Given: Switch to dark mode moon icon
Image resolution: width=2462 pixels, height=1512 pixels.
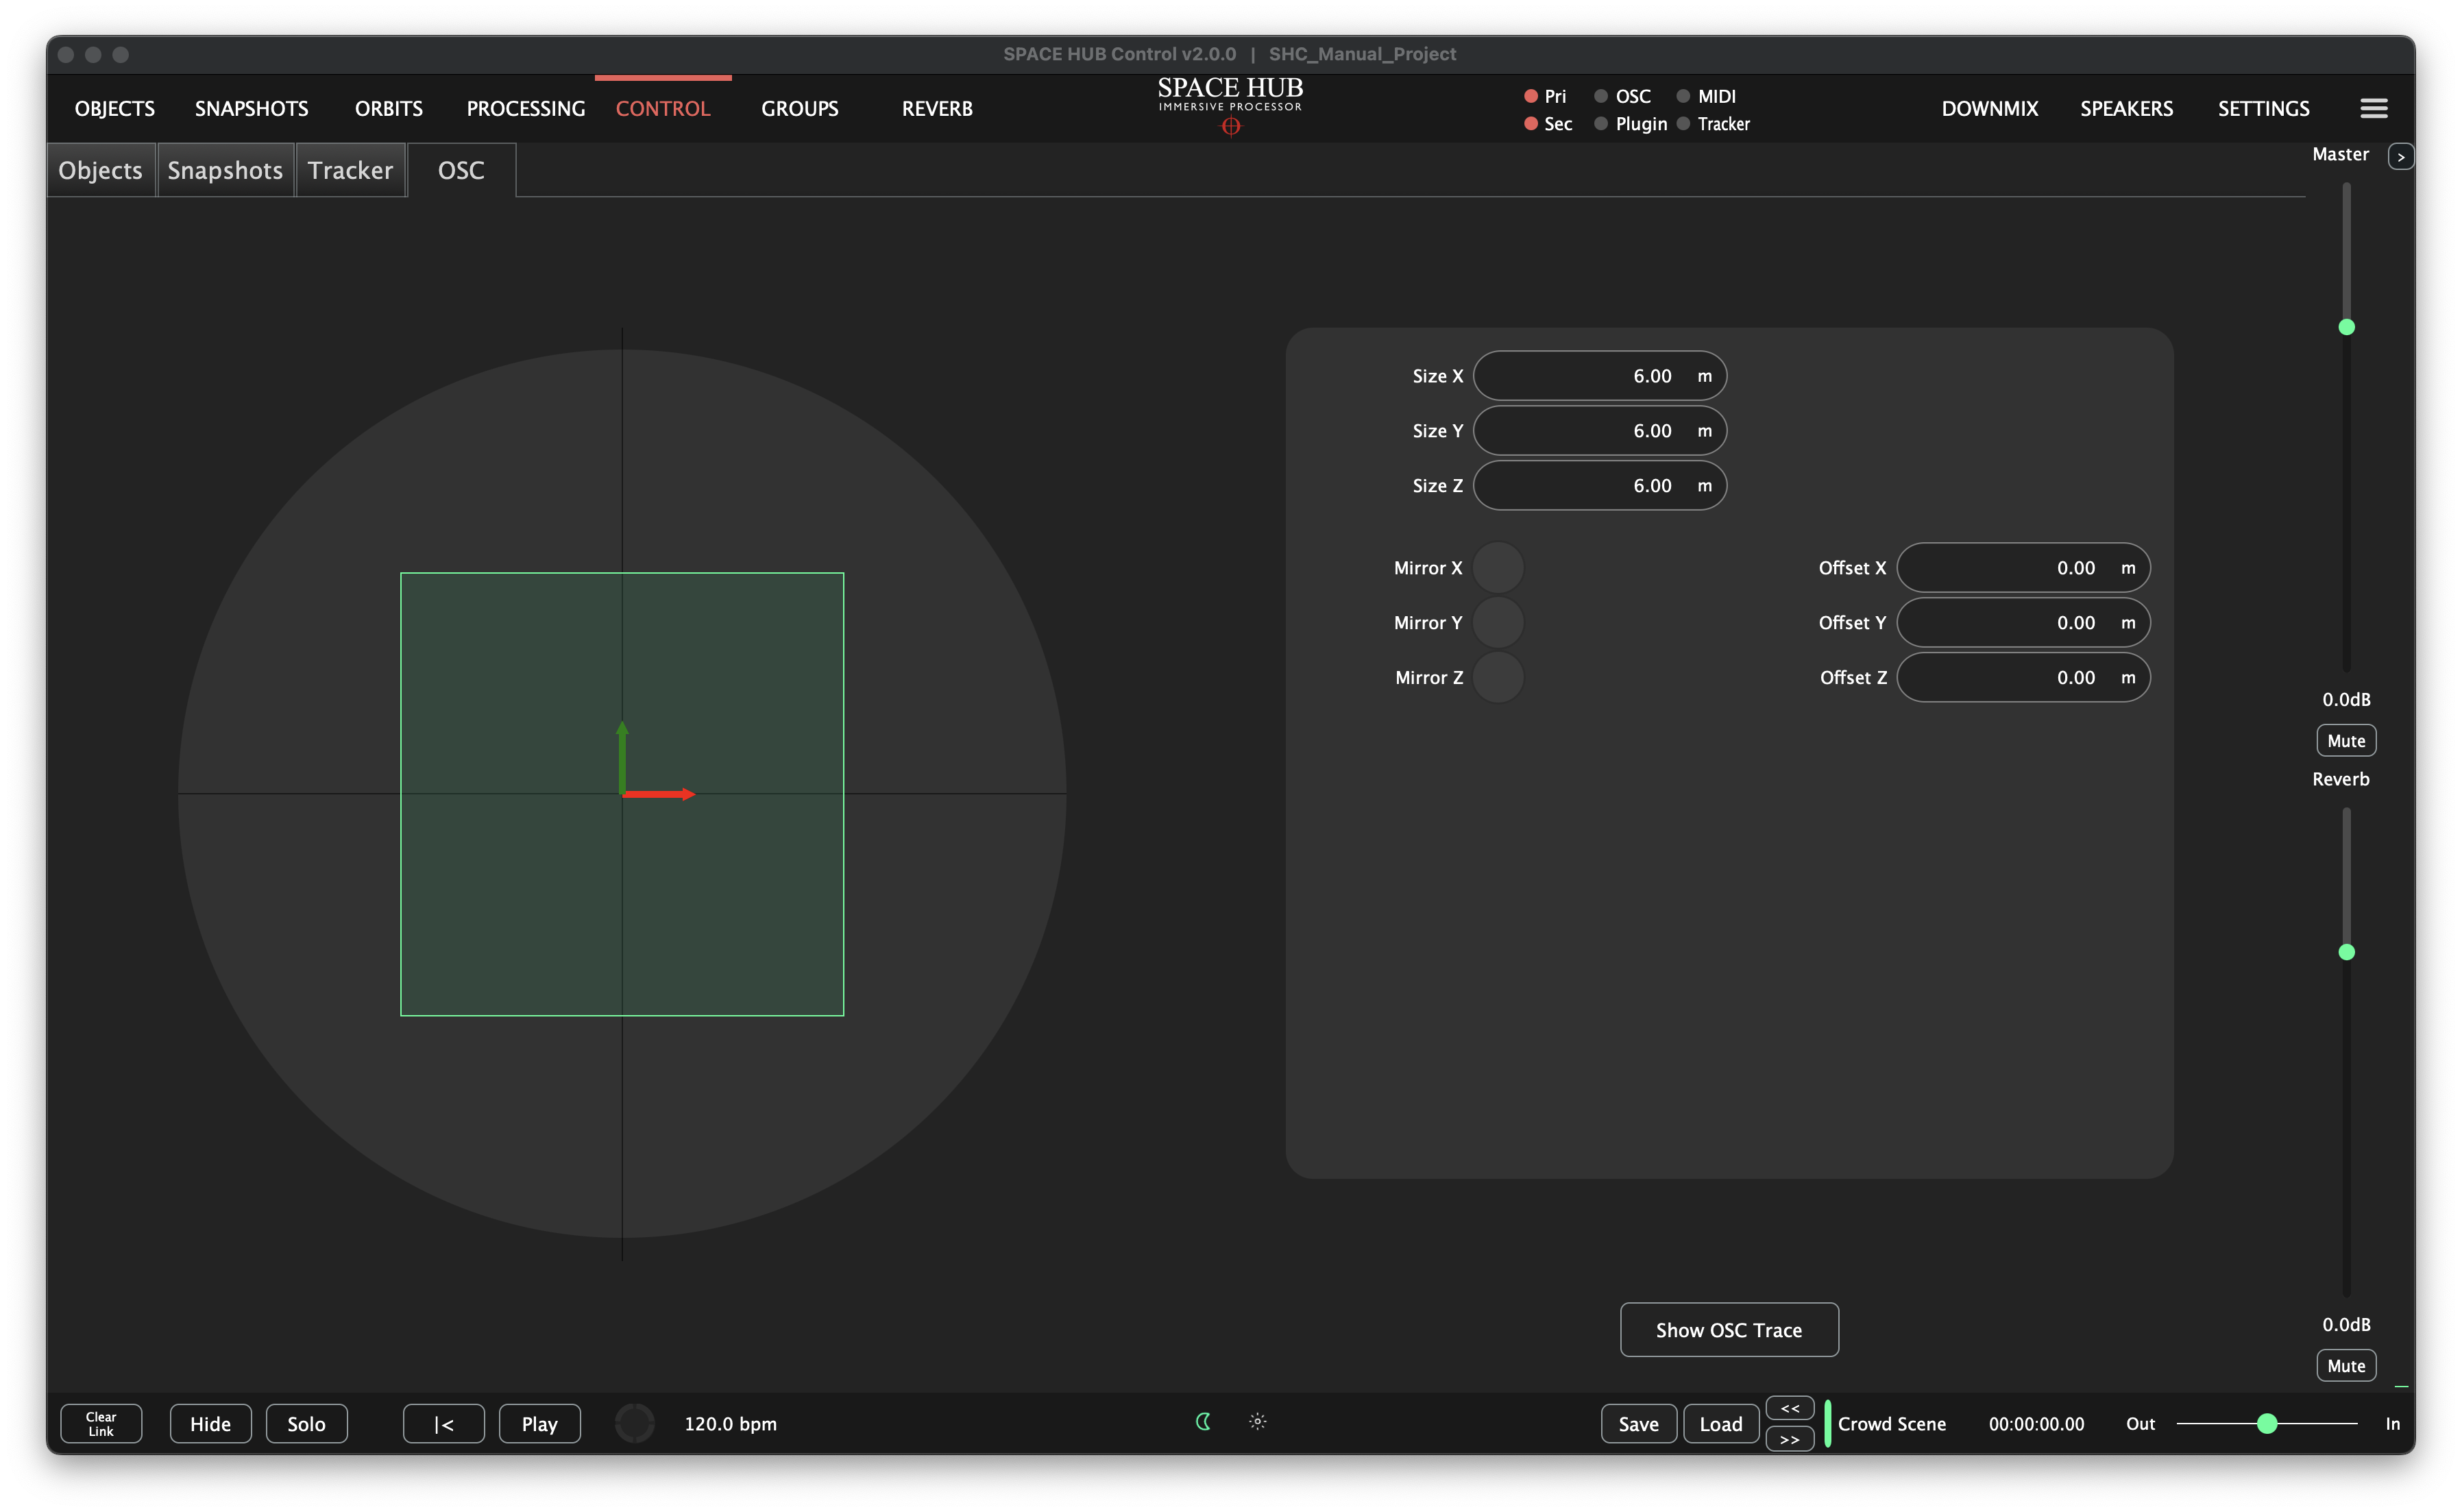Looking at the screenshot, I should pyautogui.click(x=1203, y=1421).
